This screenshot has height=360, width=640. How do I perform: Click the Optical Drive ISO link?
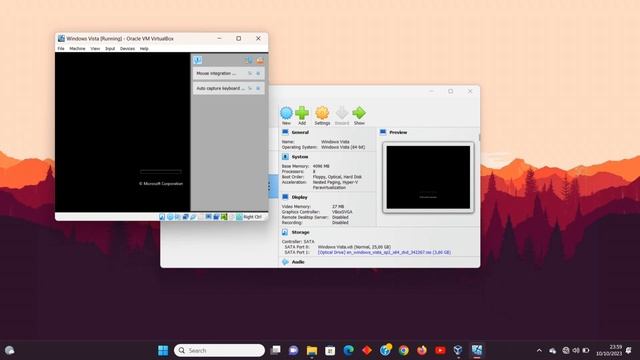[384, 252]
